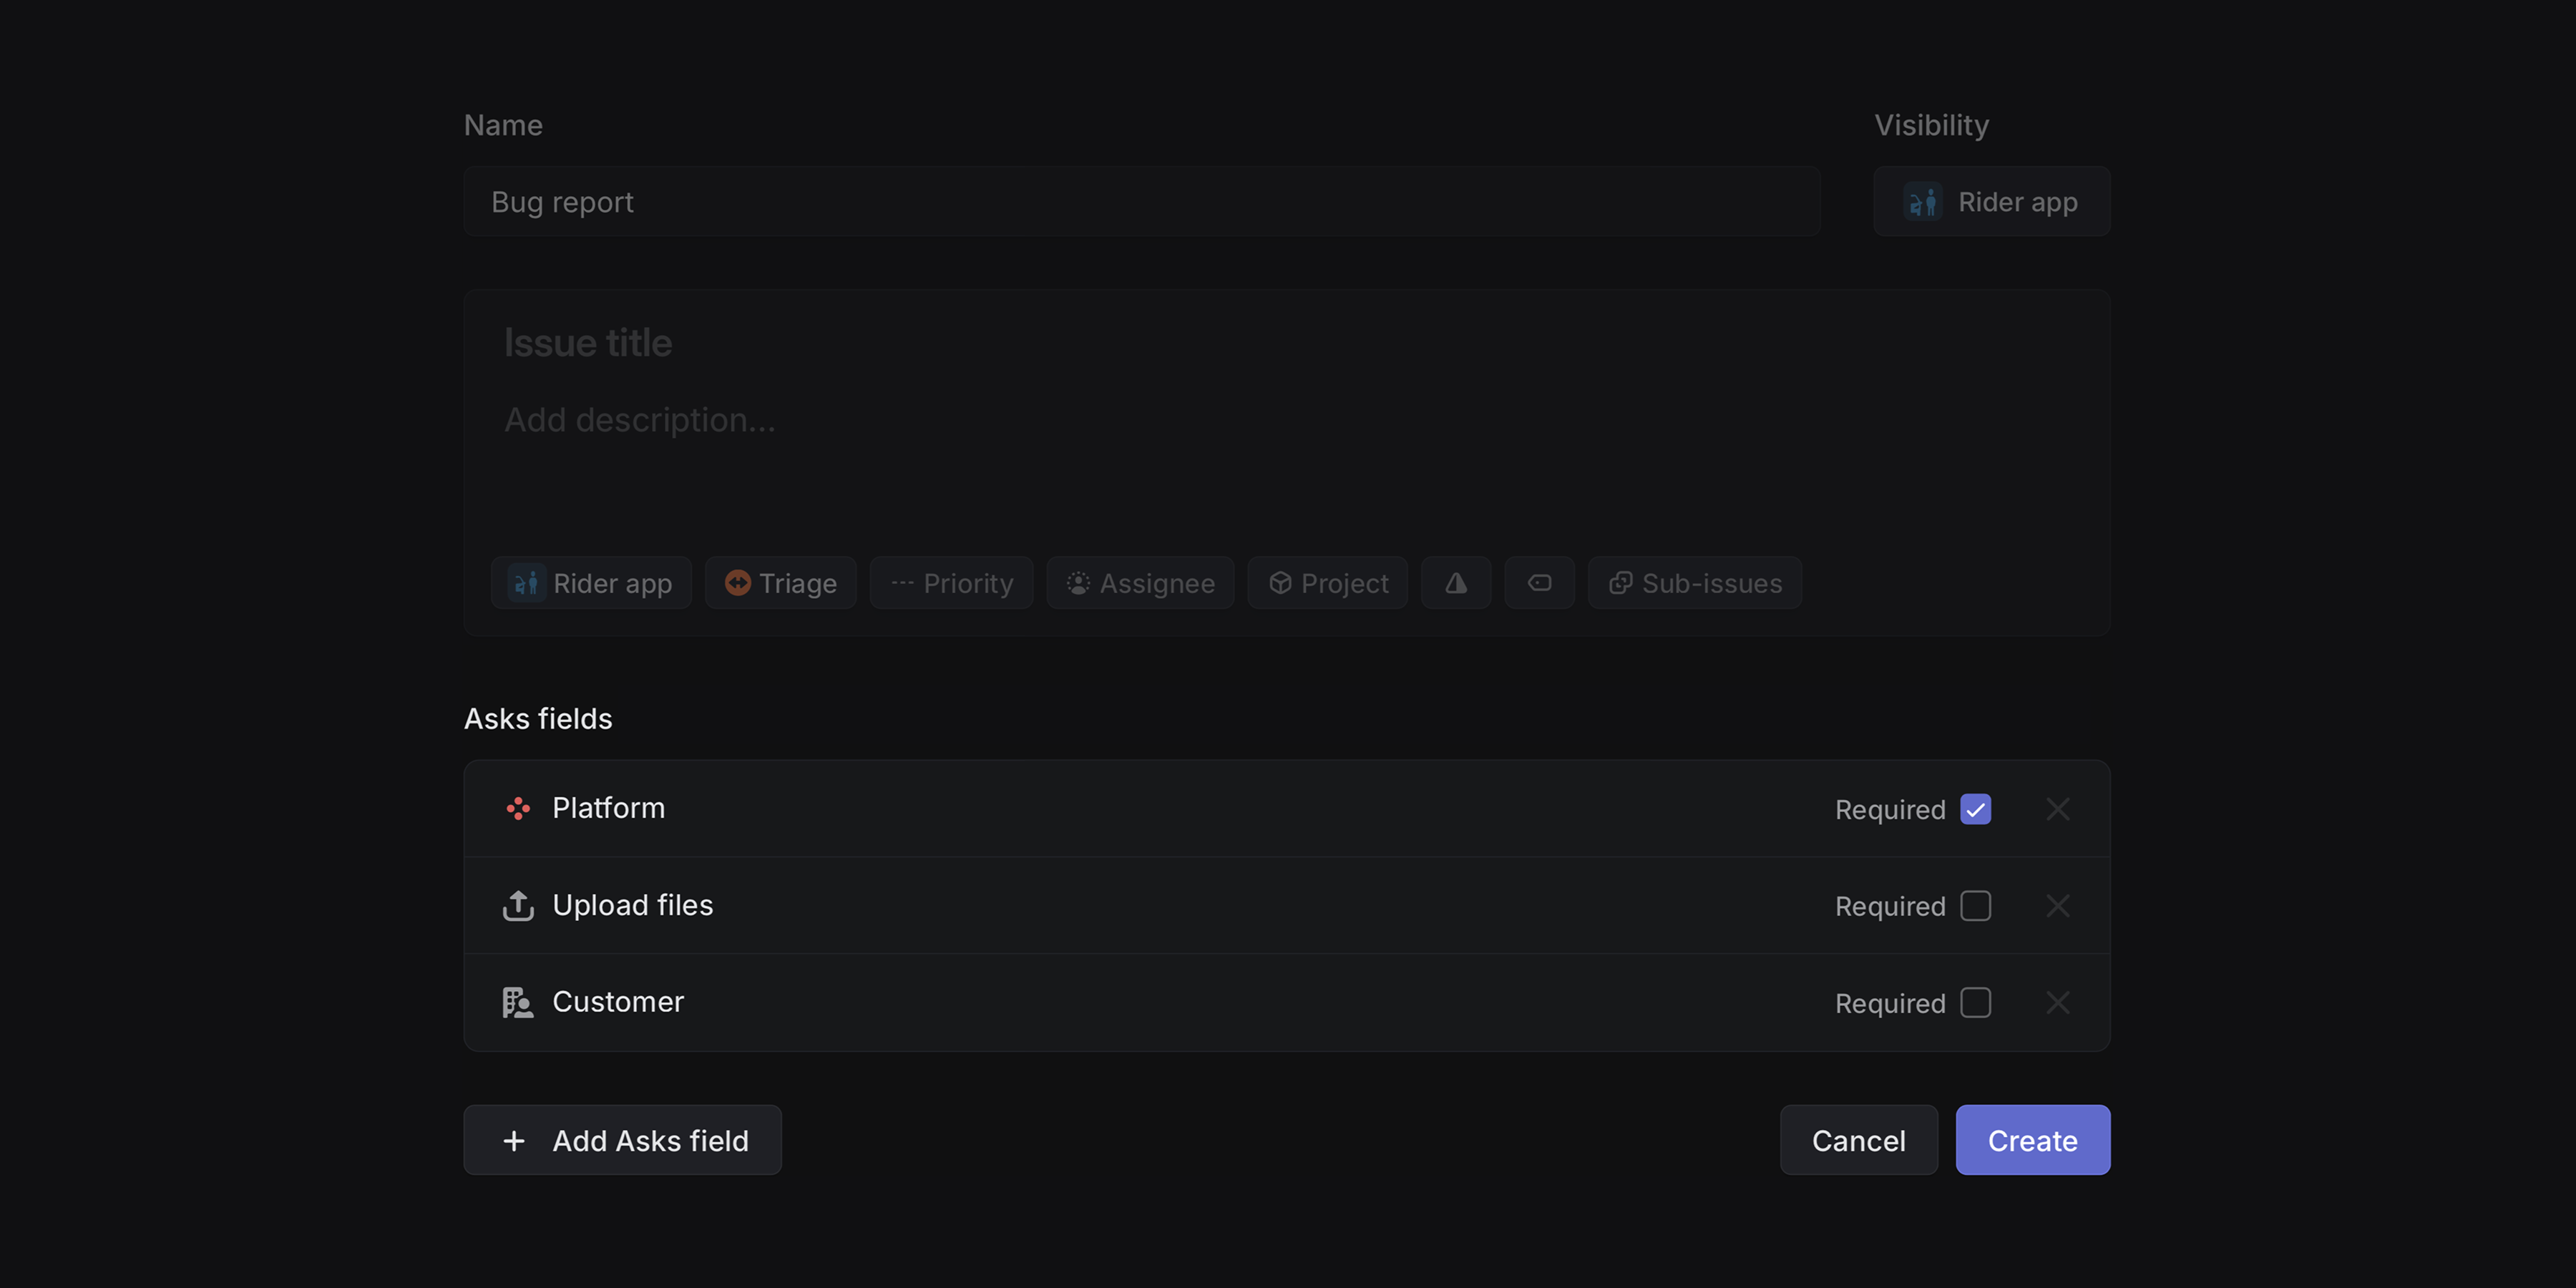The width and height of the screenshot is (2576, 1288).
Task: Click the Create button
Action: [x=2032, y=1140]
